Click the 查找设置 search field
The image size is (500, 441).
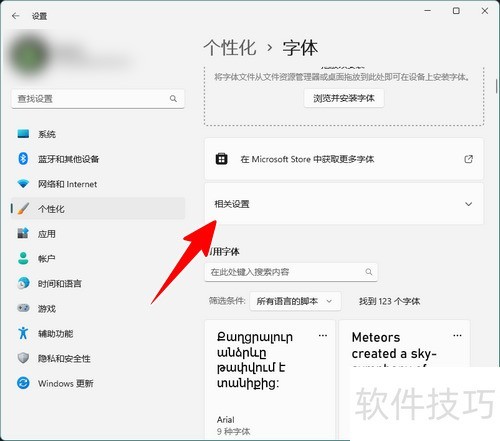[98, 99]
